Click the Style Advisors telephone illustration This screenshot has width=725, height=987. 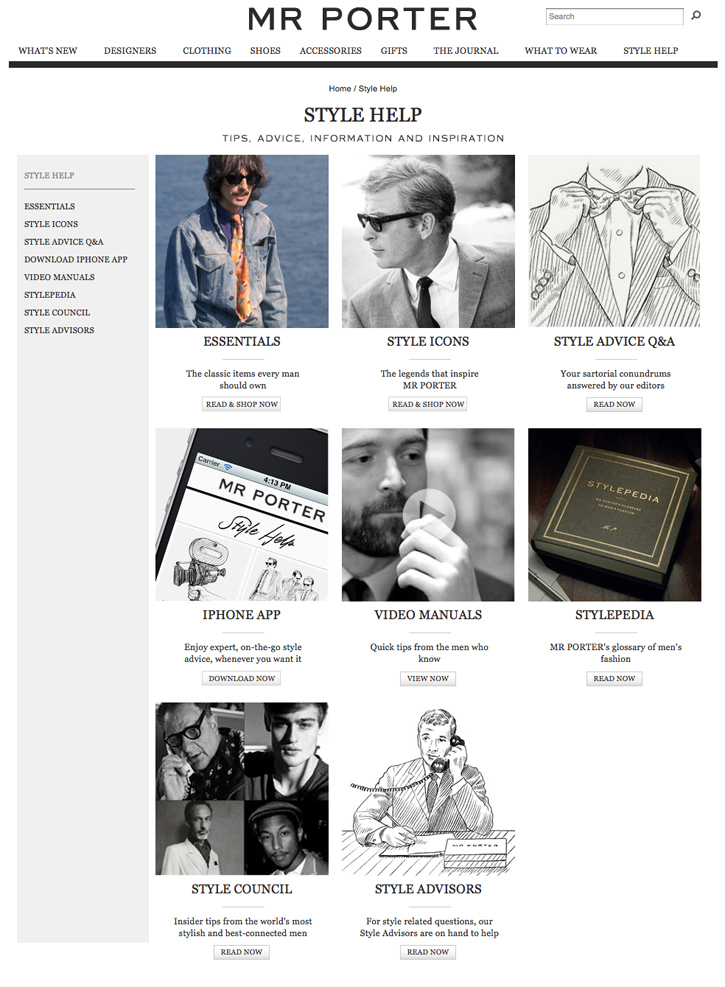(x=428, y=789)
